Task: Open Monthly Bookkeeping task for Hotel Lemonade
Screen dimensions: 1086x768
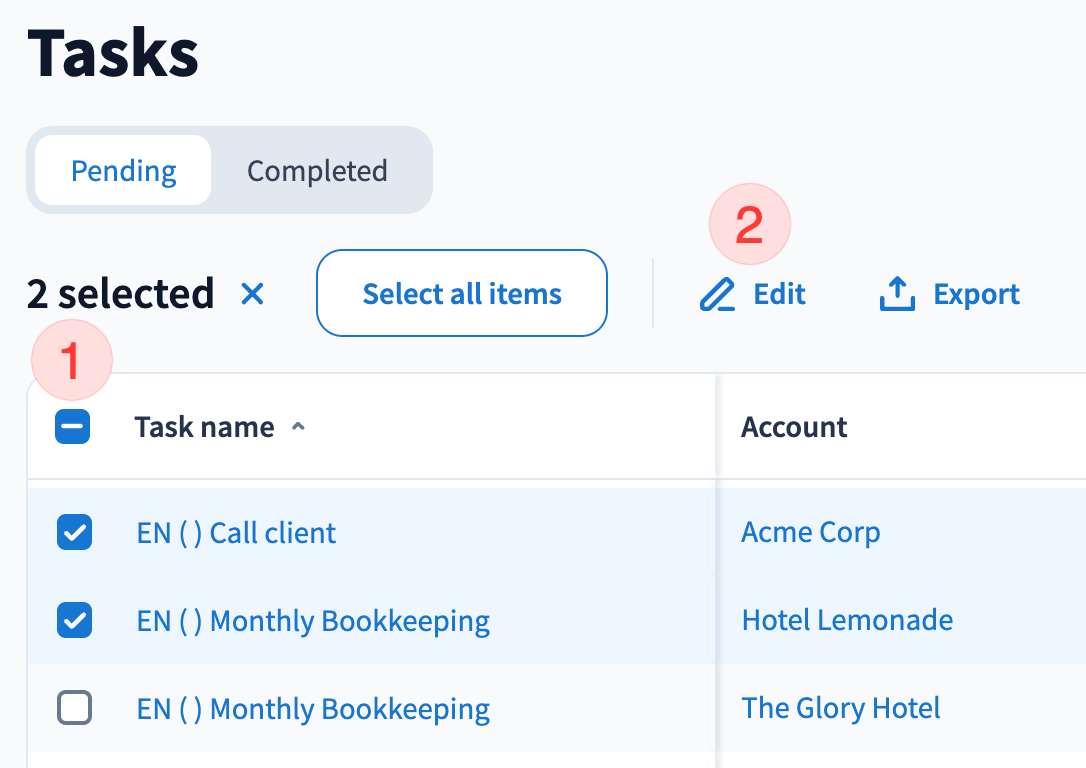Action: click(x=313, y=621)
